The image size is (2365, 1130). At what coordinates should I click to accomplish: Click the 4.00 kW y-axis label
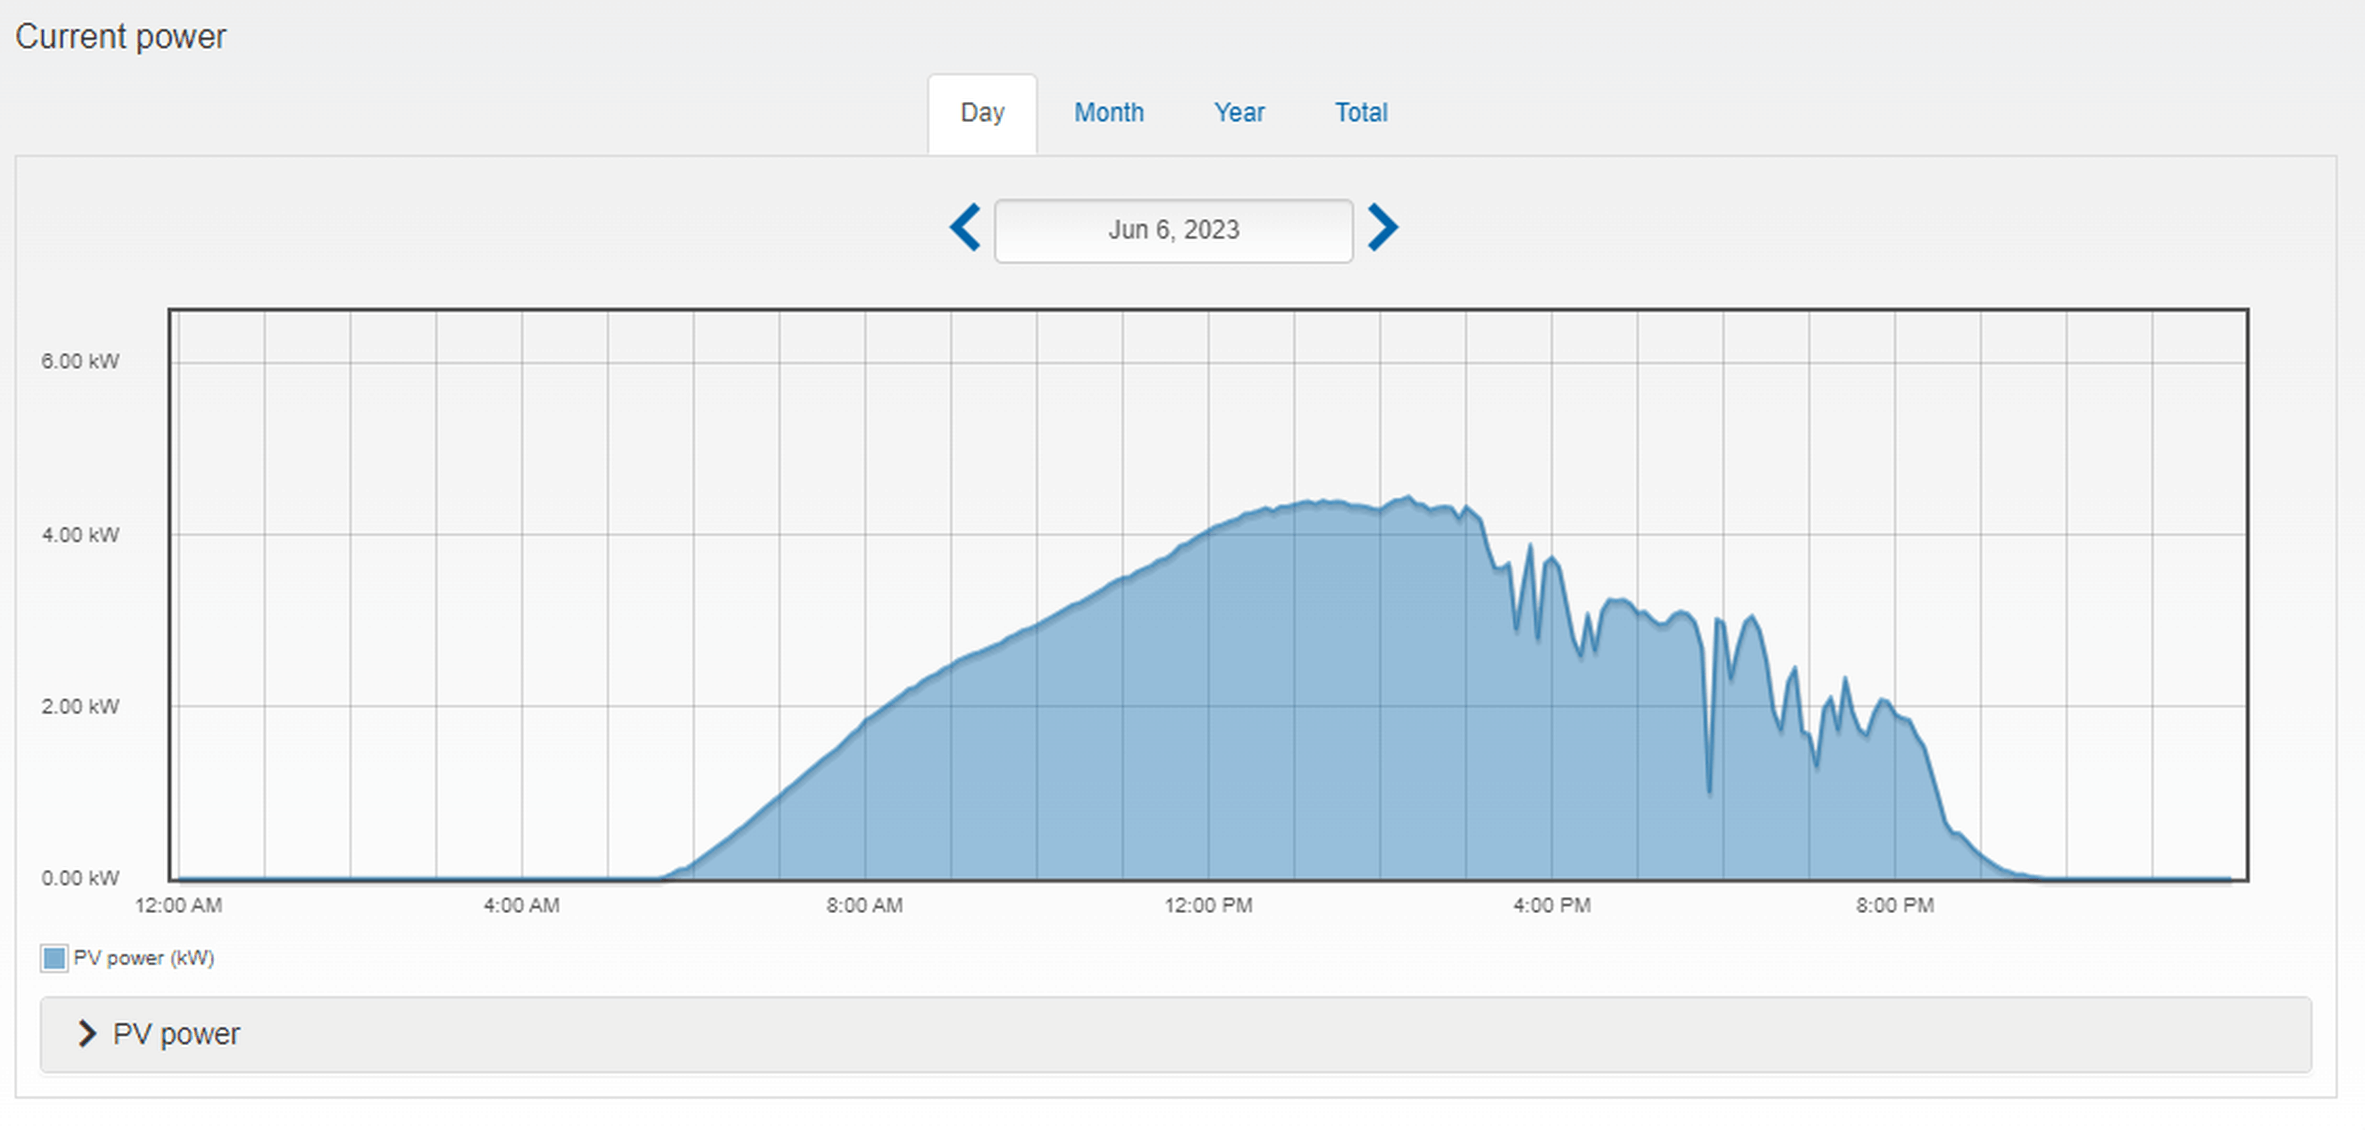80,534
